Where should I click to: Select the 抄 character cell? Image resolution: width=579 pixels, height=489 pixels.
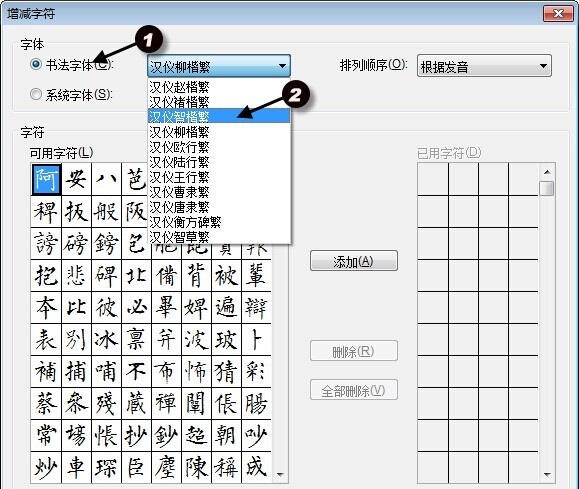(x=136, y=435)
